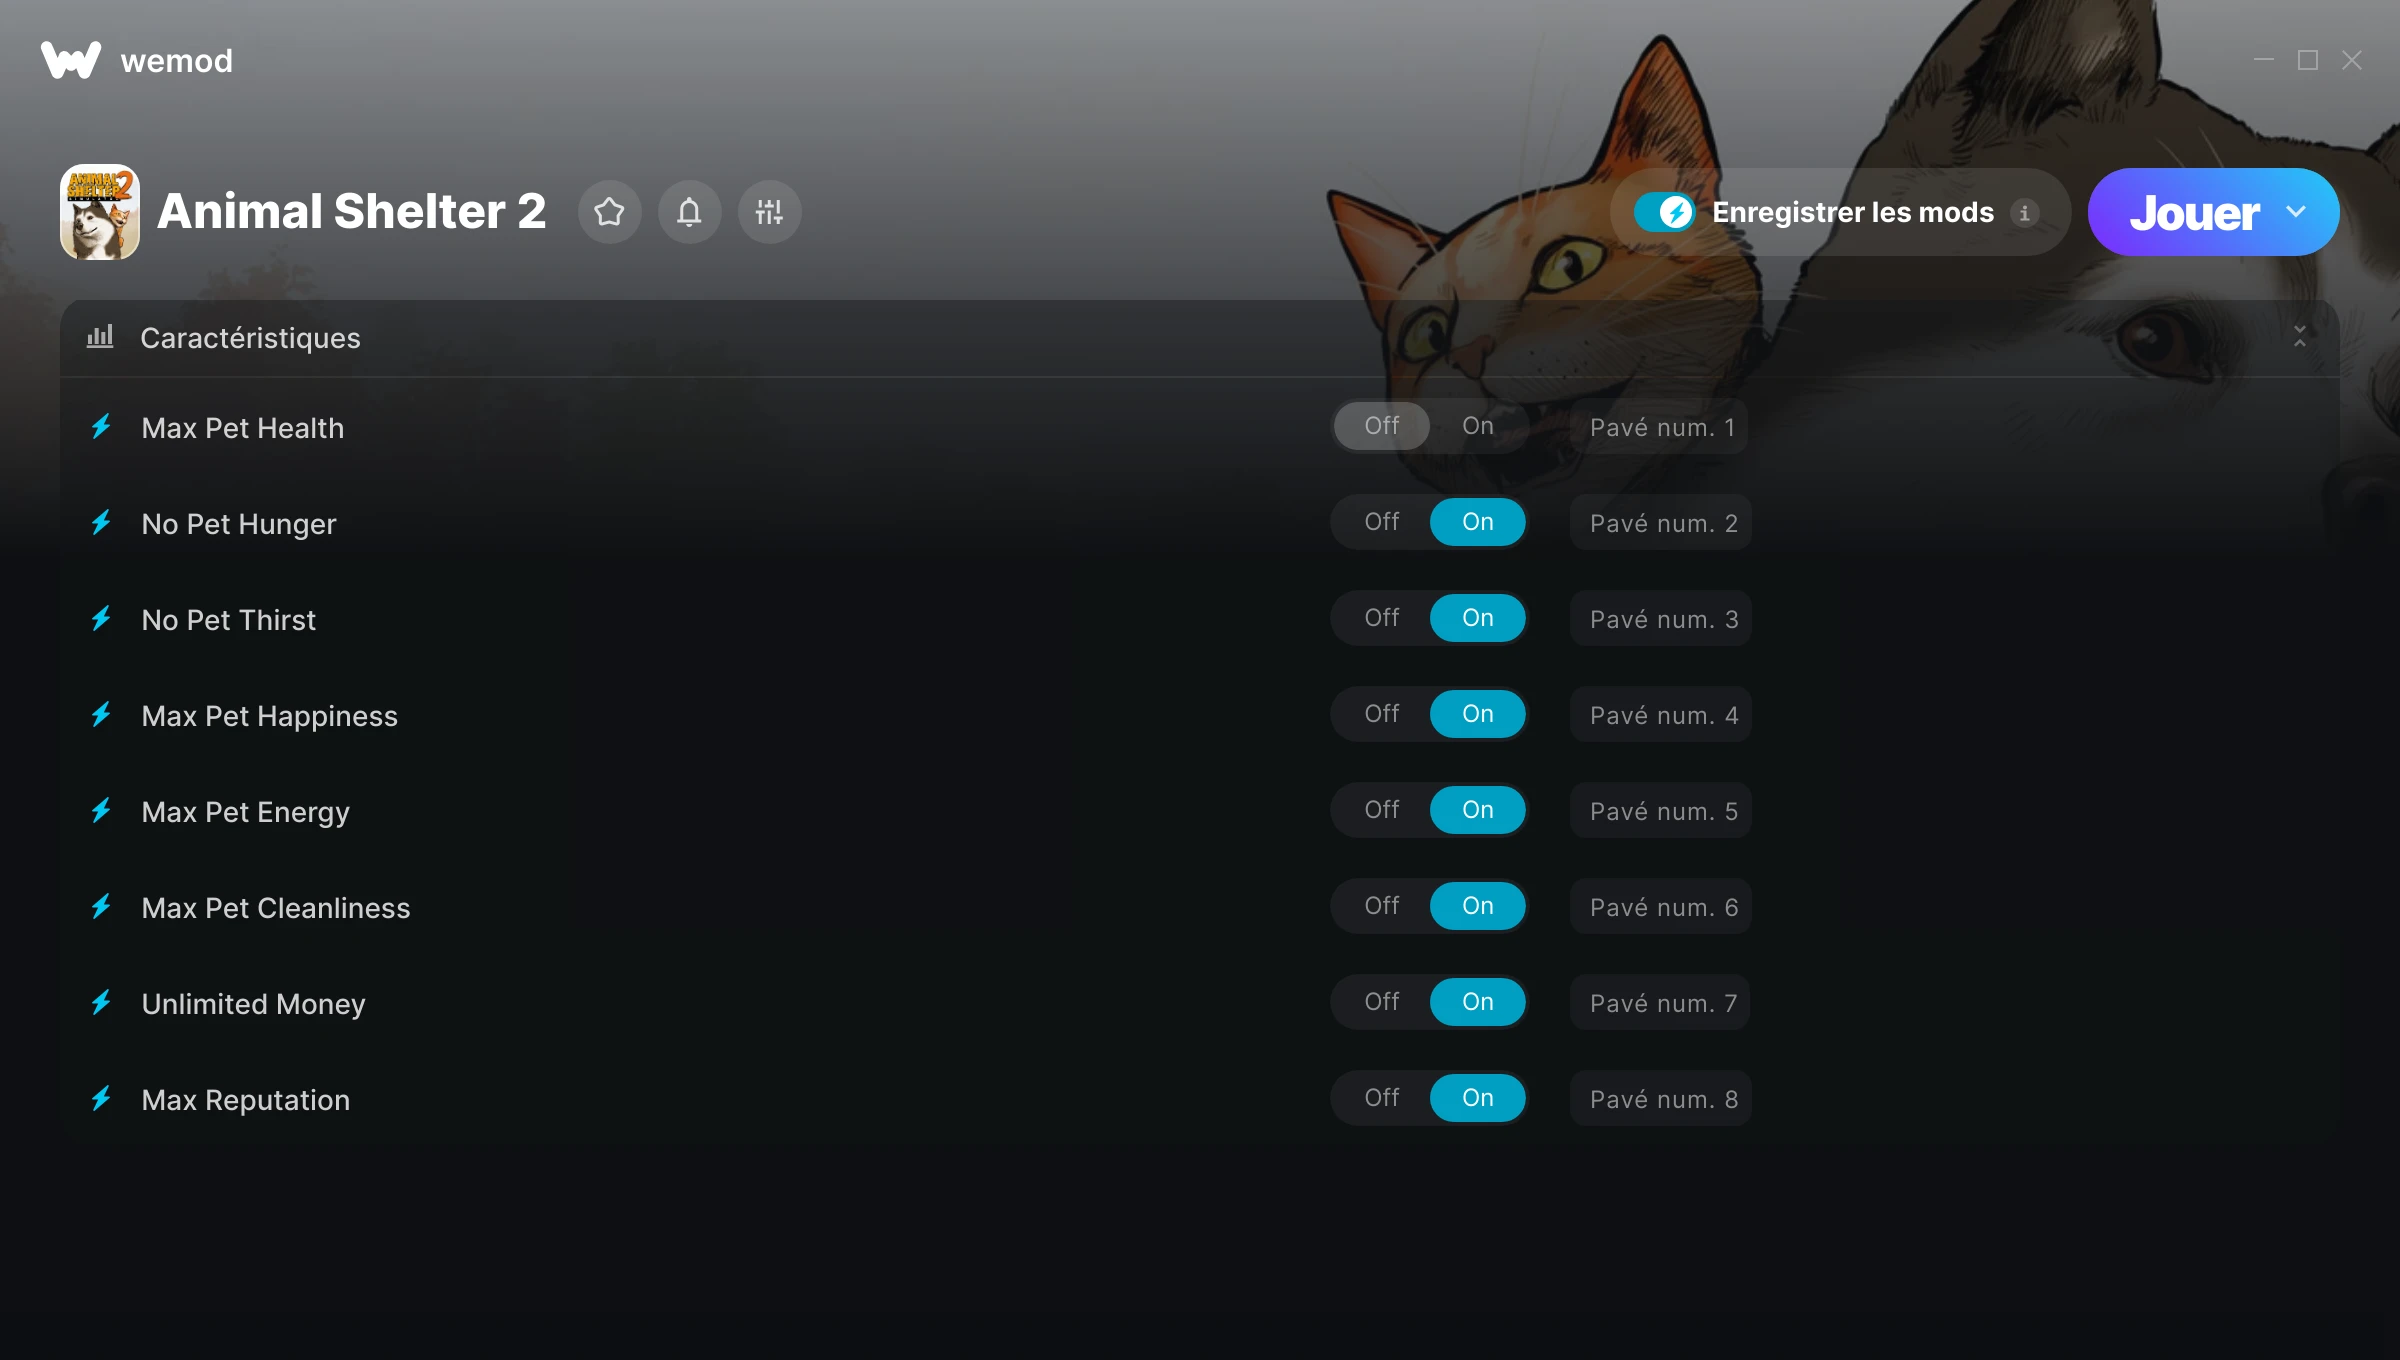This screenshot has width=2400, height=1360.
Task: Click the Animal Shelter 2 game thumbnail
Action: (x=100, y=212)
